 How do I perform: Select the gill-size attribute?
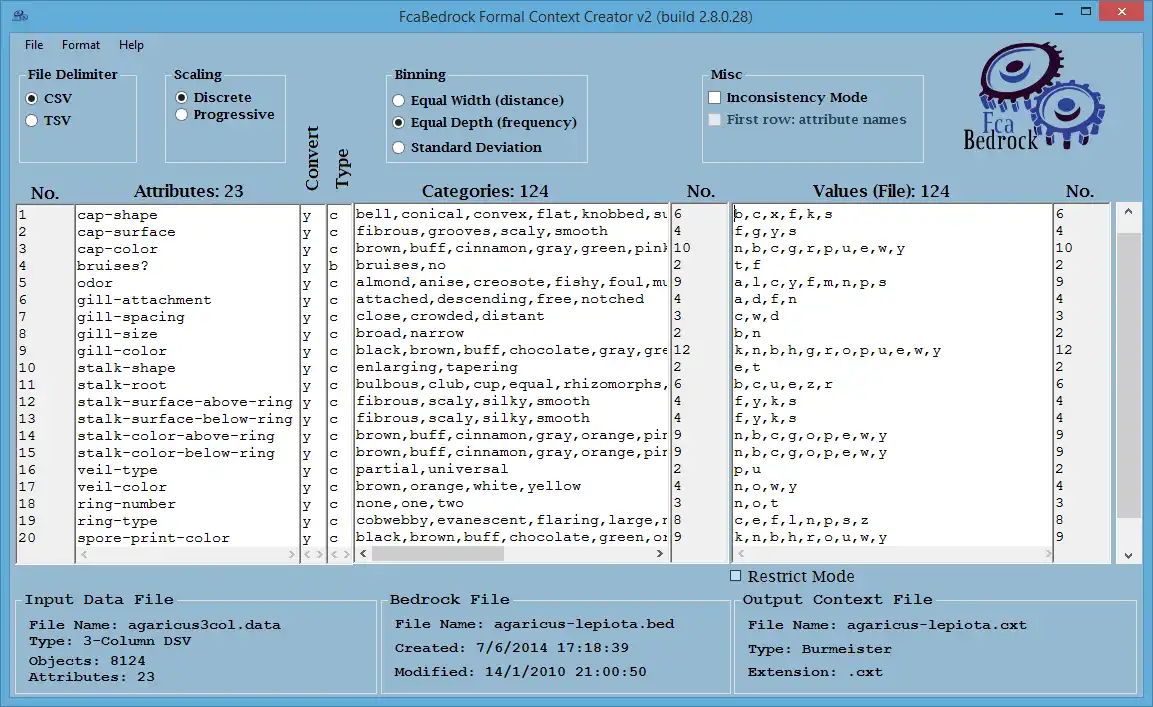(x=117, y=334)
